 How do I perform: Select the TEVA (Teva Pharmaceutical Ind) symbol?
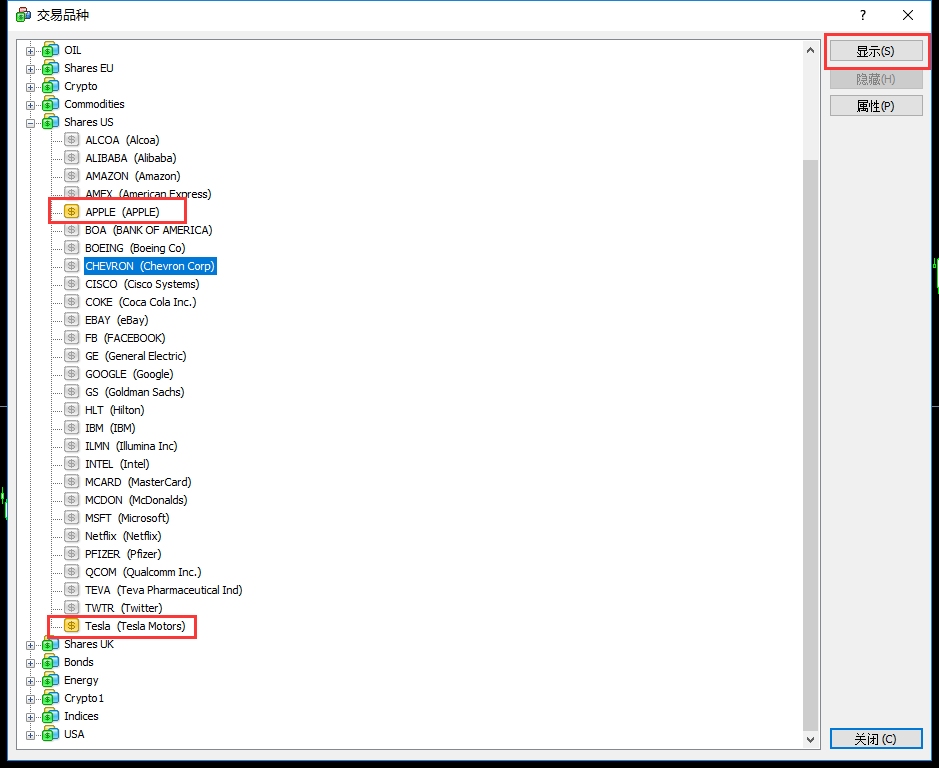tap(163, 589)
